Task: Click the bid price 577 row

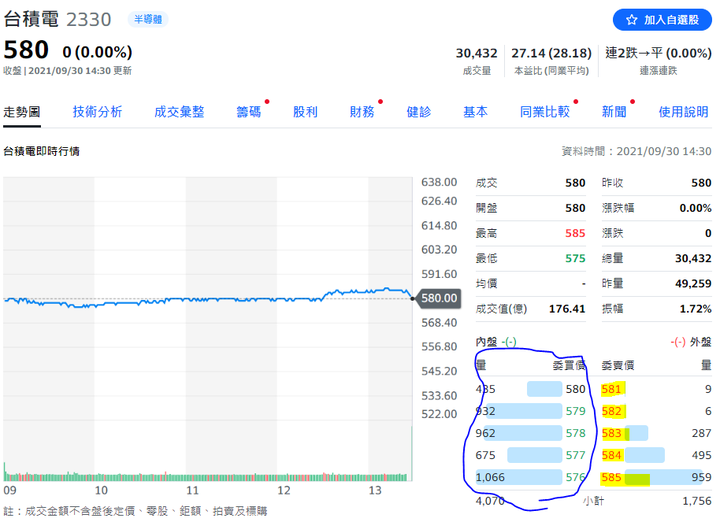Action: (x=530, y=455)
